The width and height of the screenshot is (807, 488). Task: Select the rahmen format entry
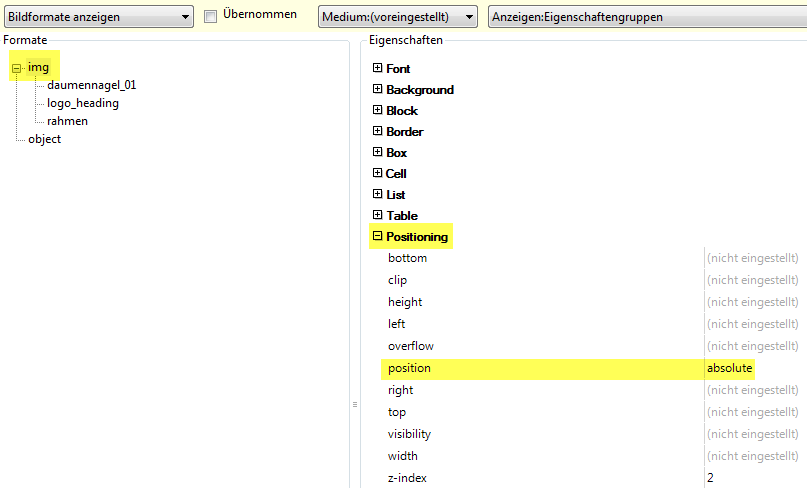tap(67, 121)
